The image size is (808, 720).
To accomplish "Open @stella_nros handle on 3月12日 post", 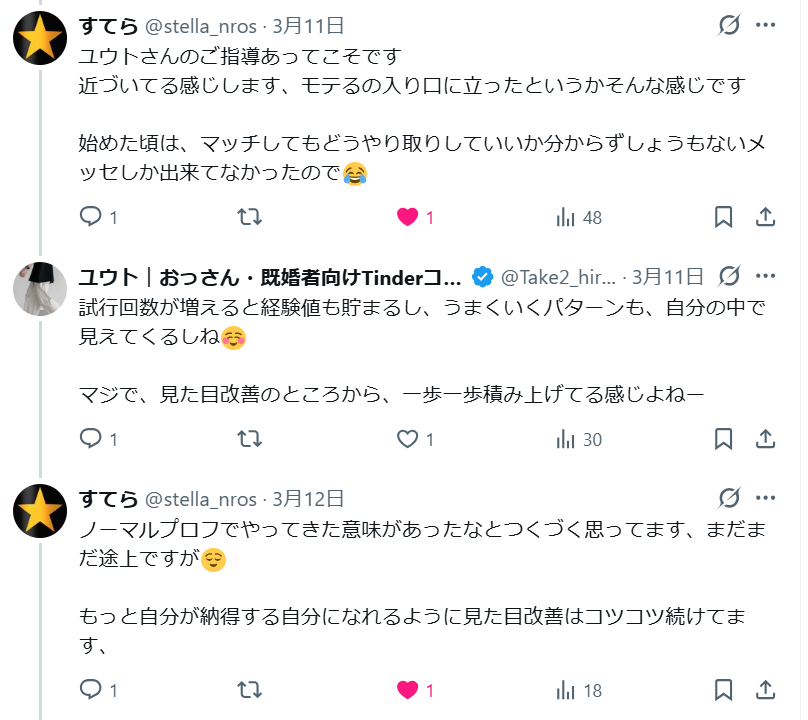I will click(x=201, y=498).
